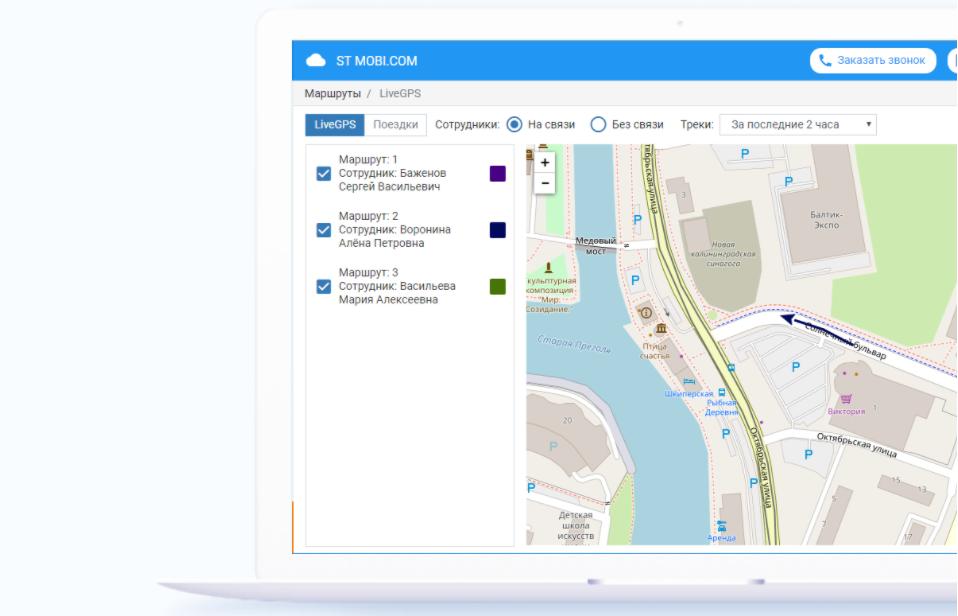Click the museum icon near Птица счастья
Viewport: 958px width, 616px height.
(661, 329)
